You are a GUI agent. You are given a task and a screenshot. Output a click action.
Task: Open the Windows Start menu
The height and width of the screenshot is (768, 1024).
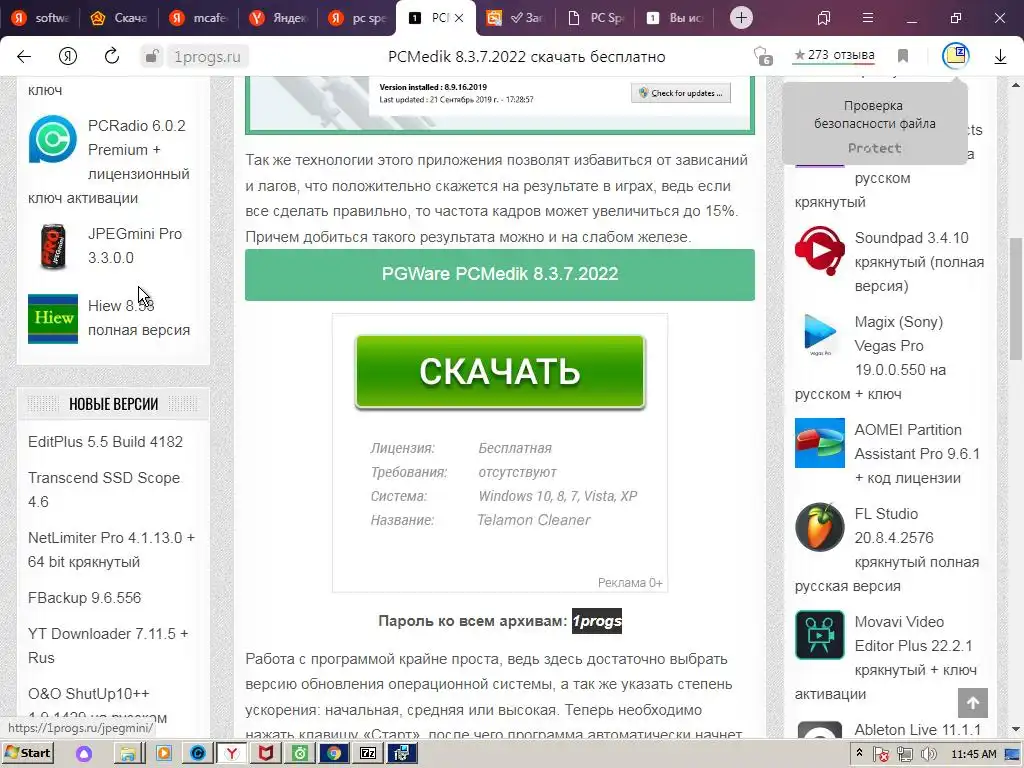(27, 753)
